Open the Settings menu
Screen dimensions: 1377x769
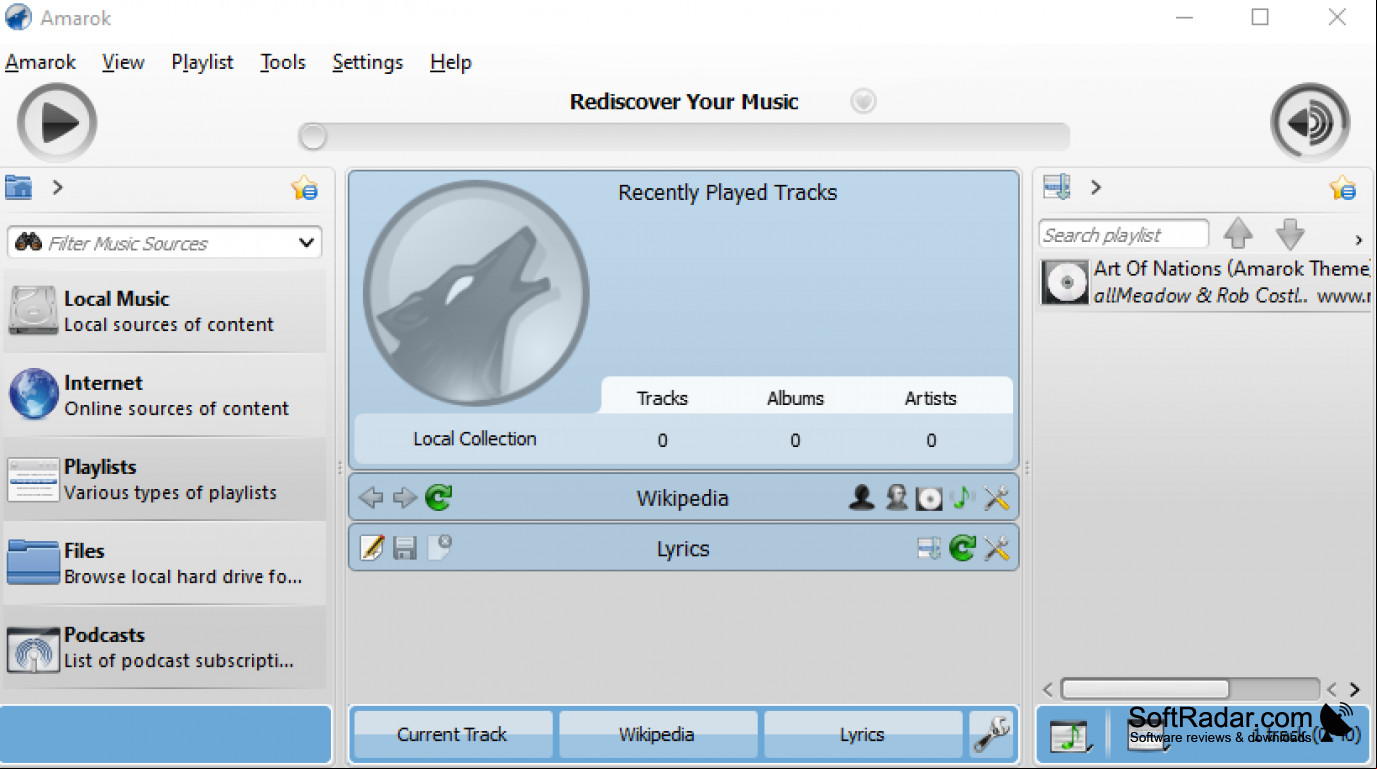(x=367, y=62)
